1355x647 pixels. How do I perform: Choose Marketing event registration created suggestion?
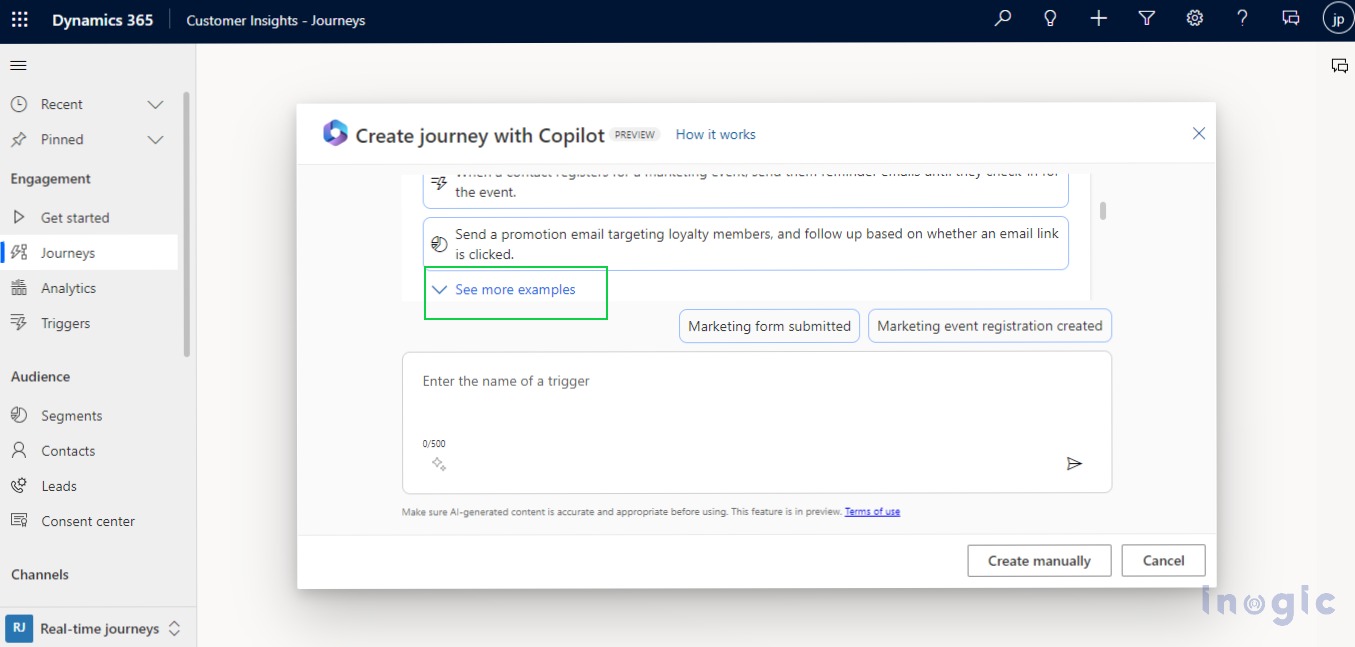[x=989, y=326]
